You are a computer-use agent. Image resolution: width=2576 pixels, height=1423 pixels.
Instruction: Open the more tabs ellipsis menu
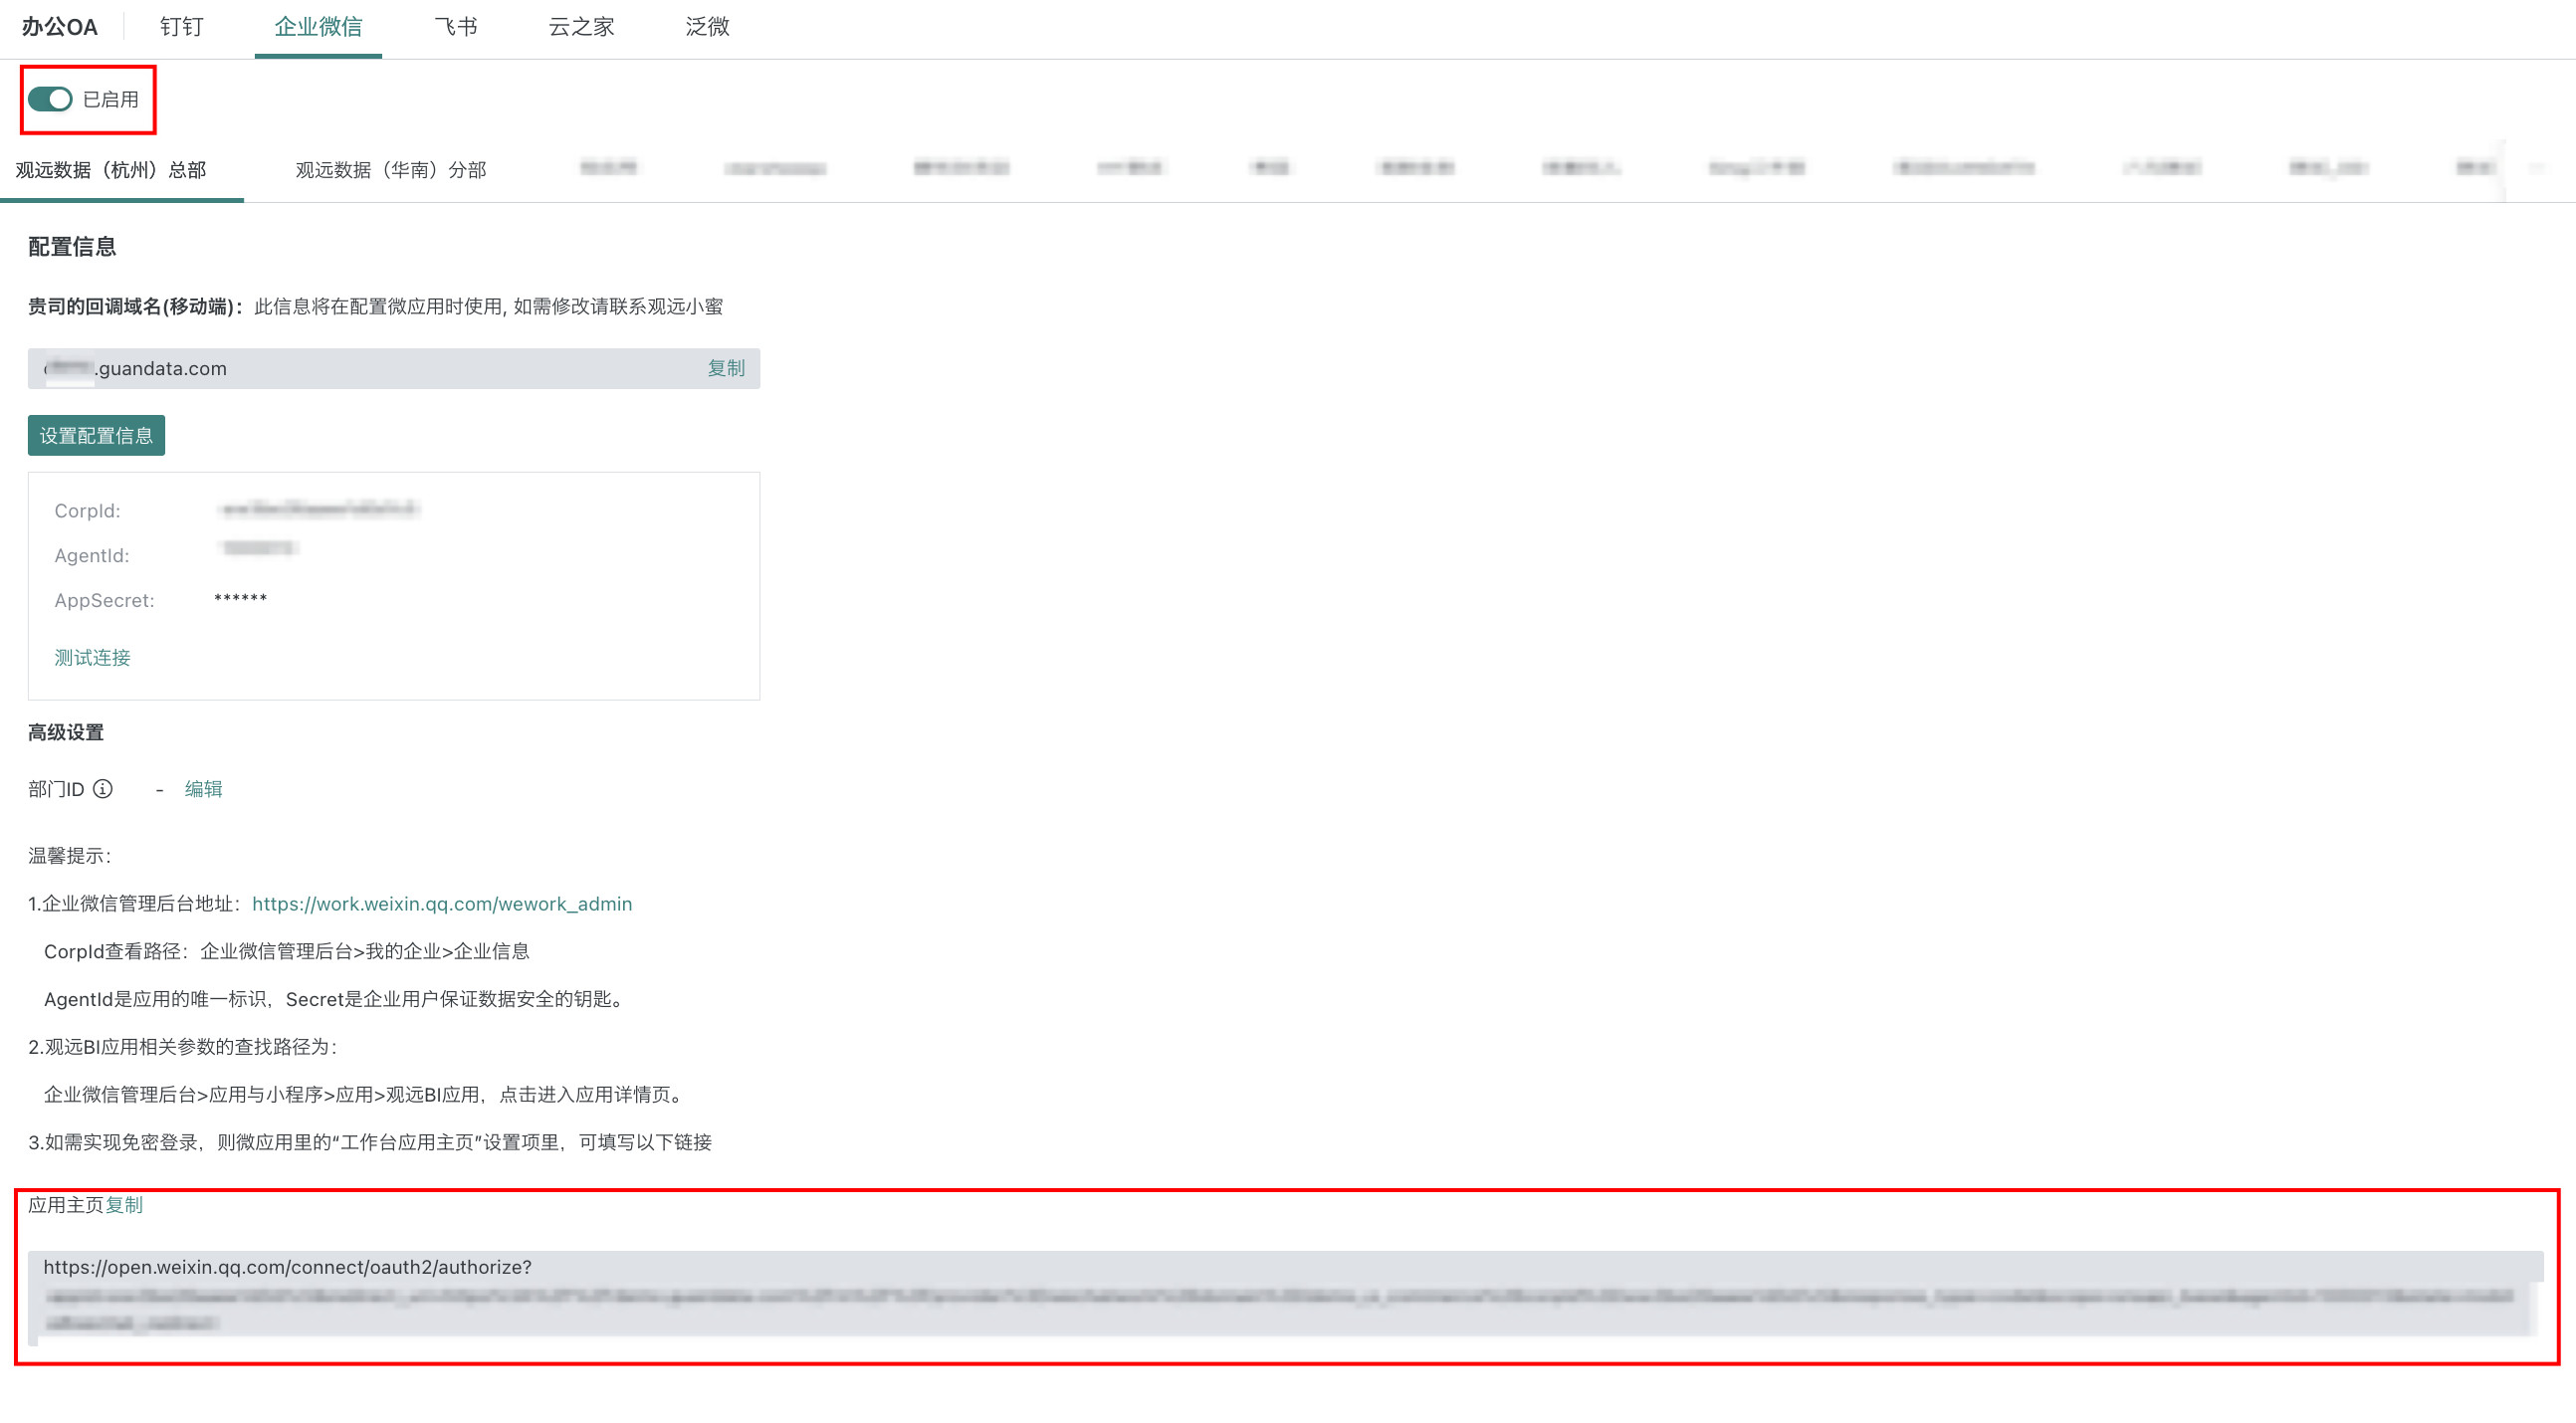[2538, 168]
